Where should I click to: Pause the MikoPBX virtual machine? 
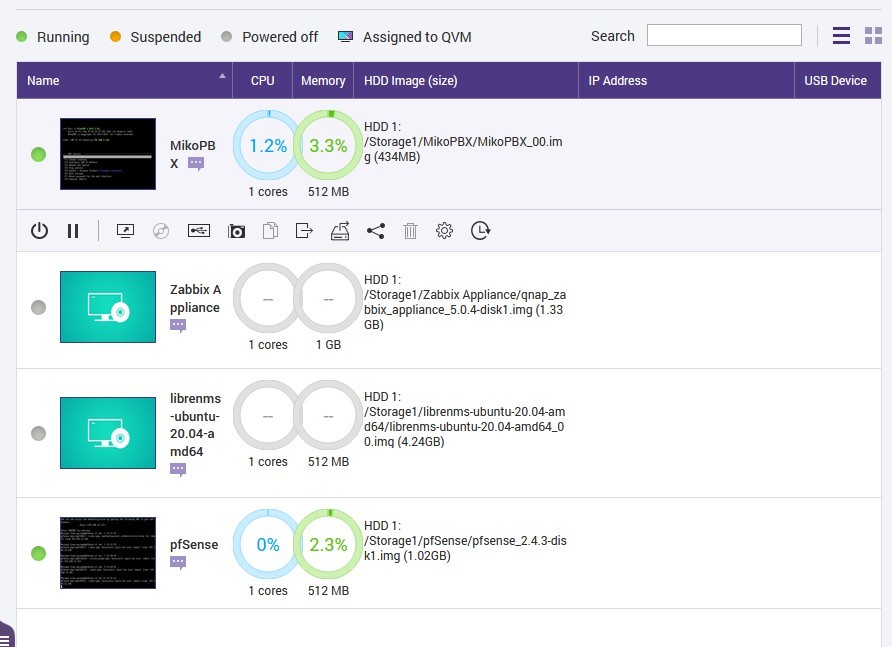[x=73, y=231]
